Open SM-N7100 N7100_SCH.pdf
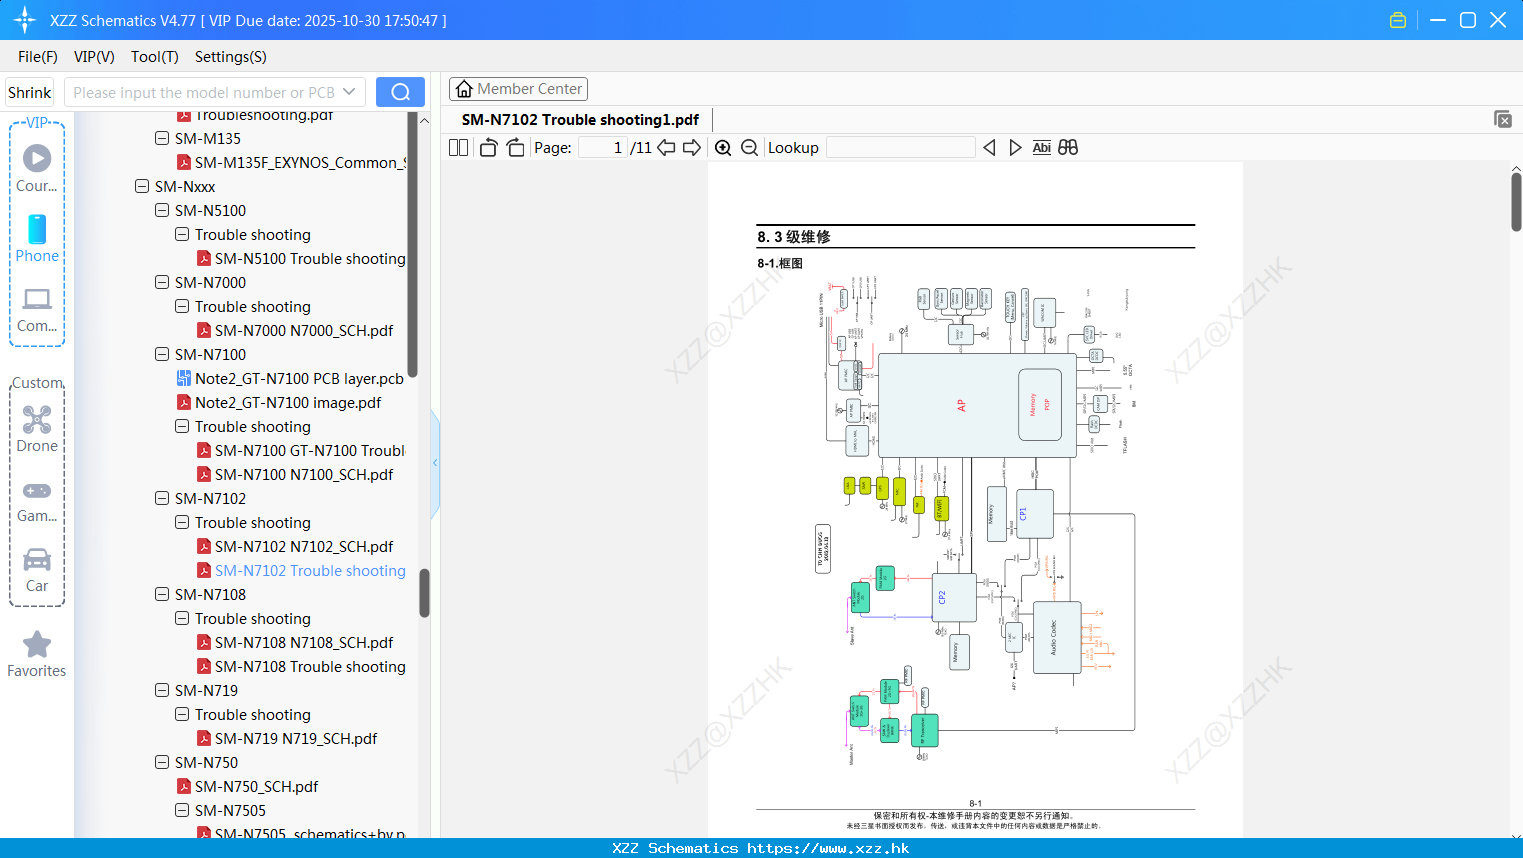 pos(304,474)
